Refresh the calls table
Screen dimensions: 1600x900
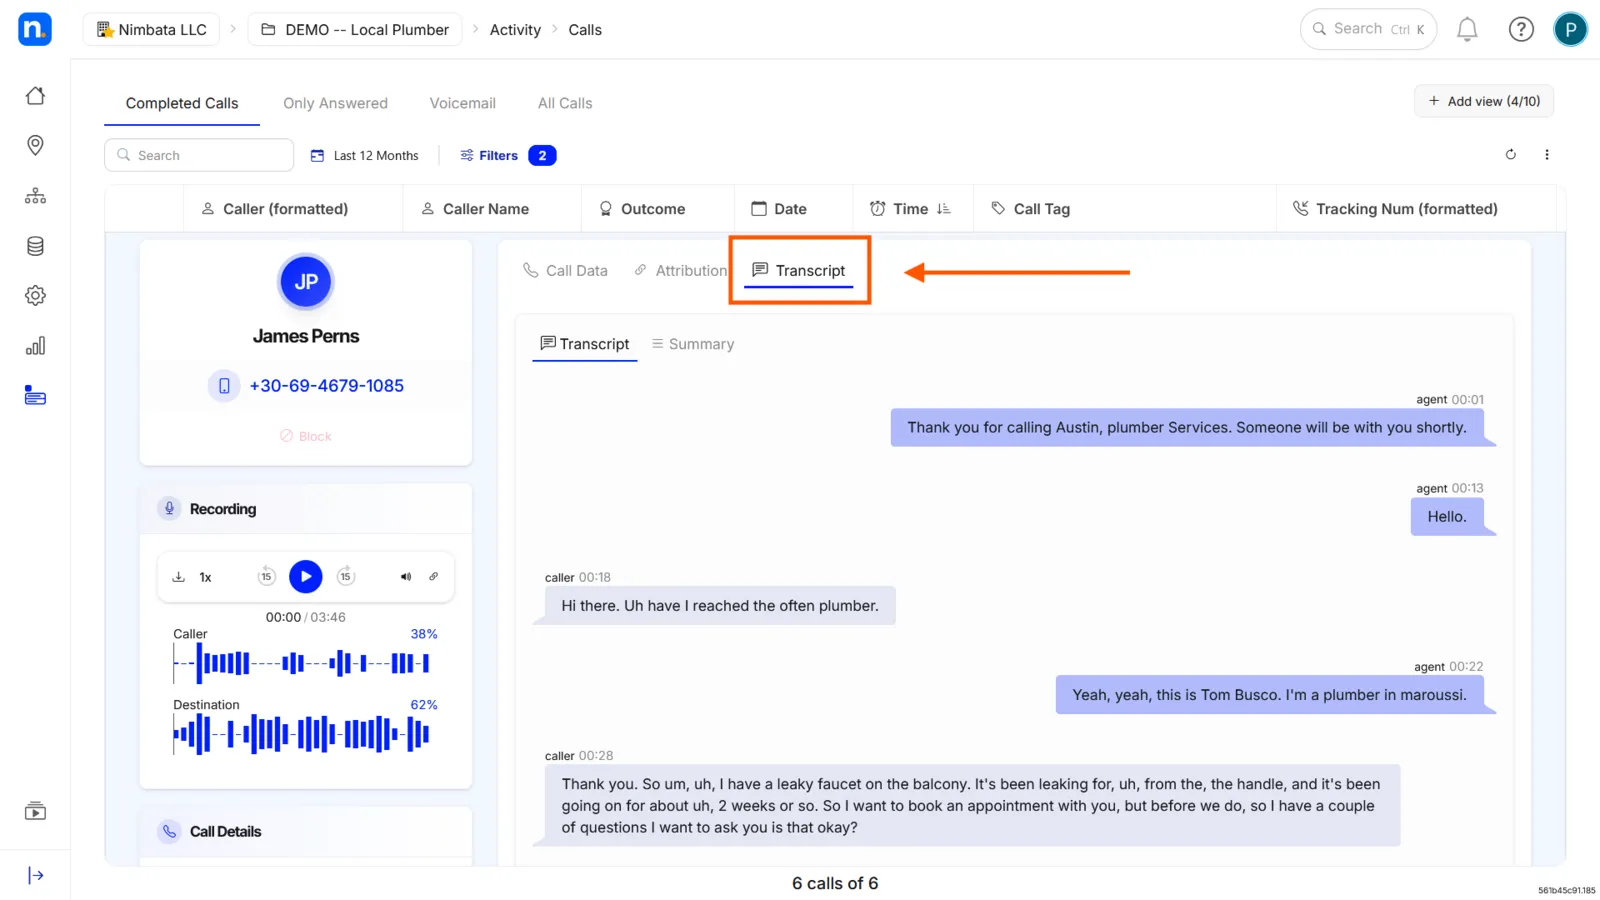1511,155
